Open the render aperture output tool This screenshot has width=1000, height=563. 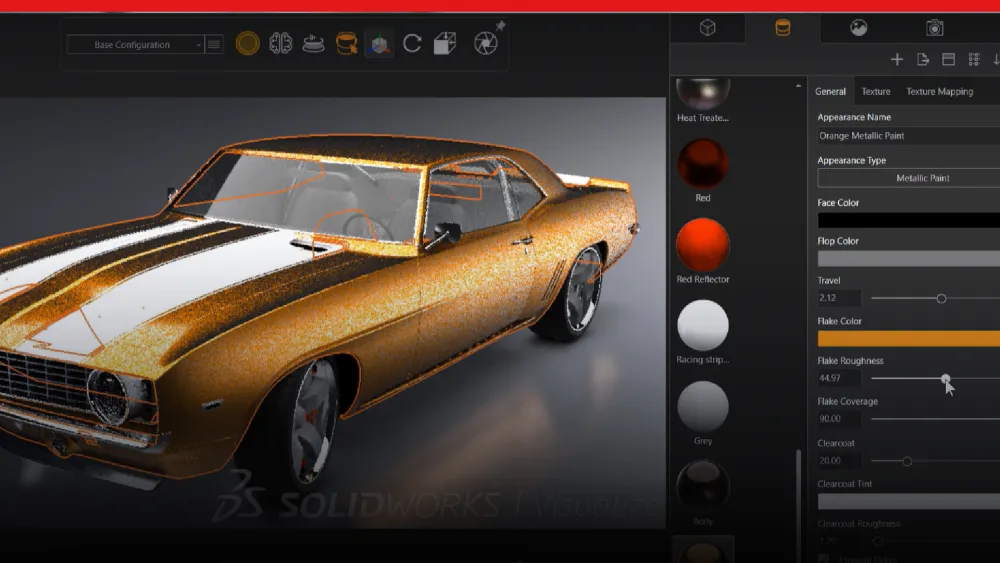pyautogui.click(x=486, y=43)
